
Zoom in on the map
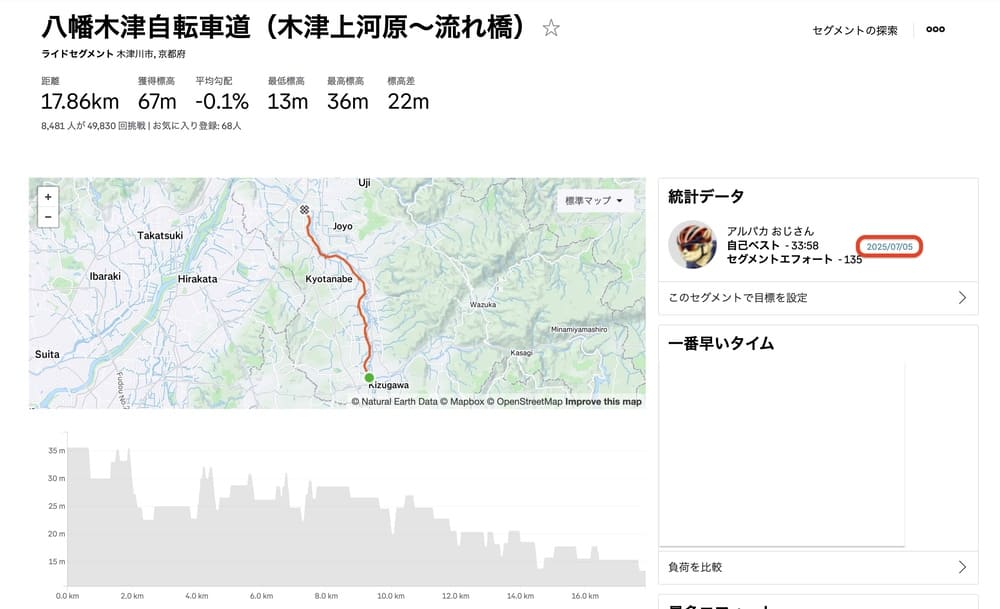point(48,197)
